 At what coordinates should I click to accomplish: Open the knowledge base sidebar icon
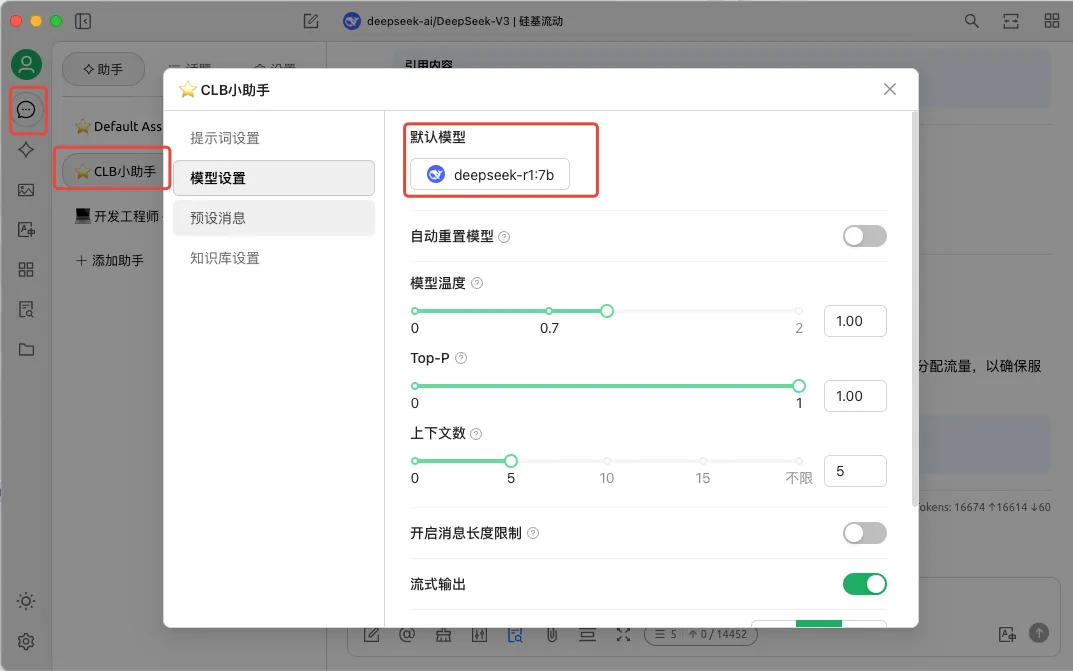[26, 310]
